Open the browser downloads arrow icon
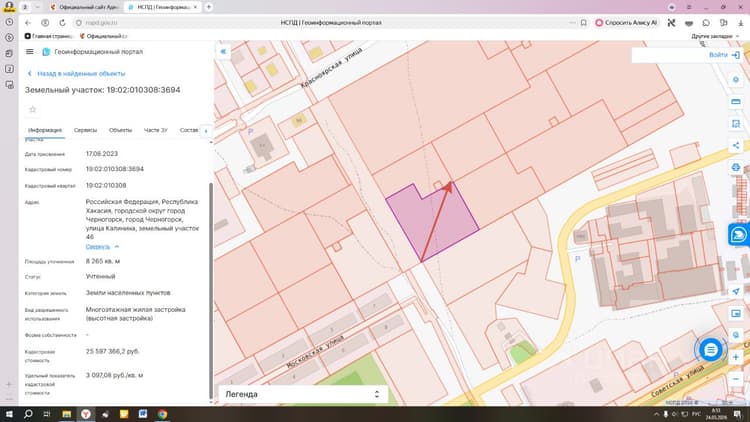 coord(740,22)
